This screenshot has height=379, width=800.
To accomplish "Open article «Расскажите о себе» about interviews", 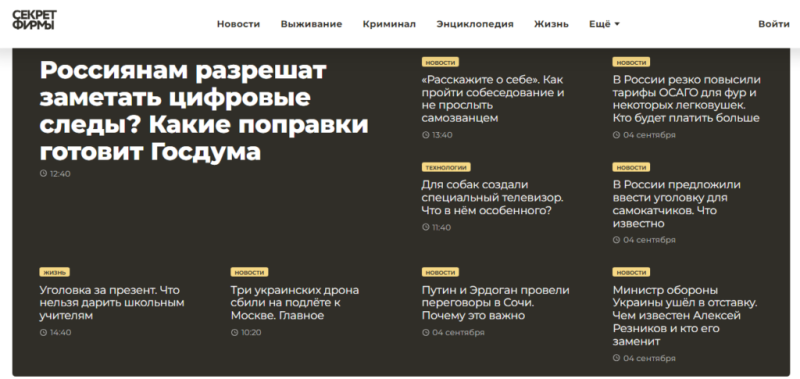I will pyautogui.click(x=493, y=99).
